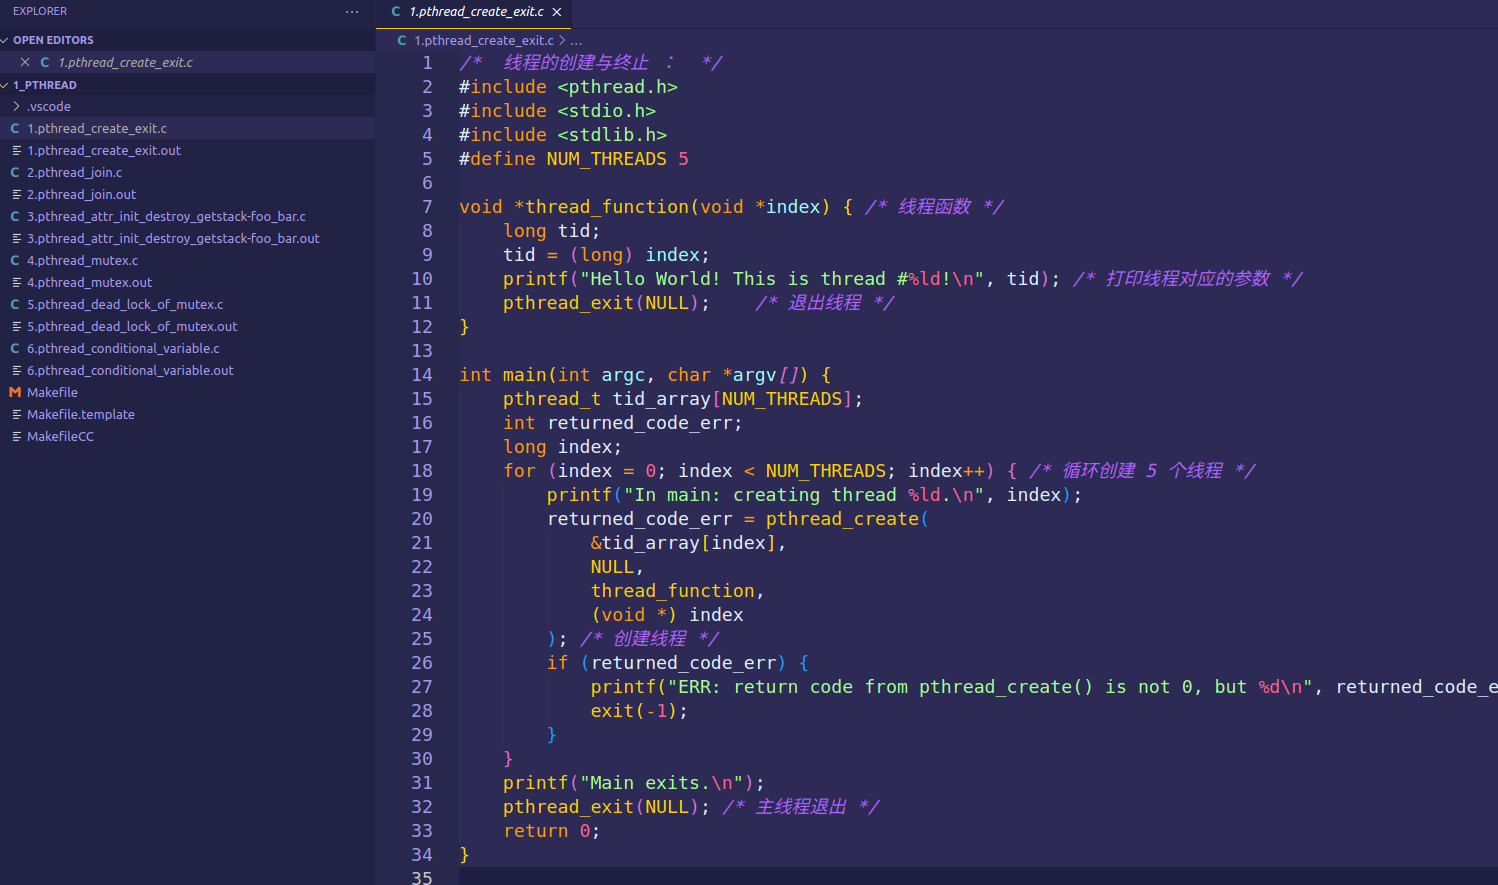The height and width of the screenshot is (885, 1498).
Task: Select Makefile.template in file tree
Action: pyautogui.click(x=80, y=415)
